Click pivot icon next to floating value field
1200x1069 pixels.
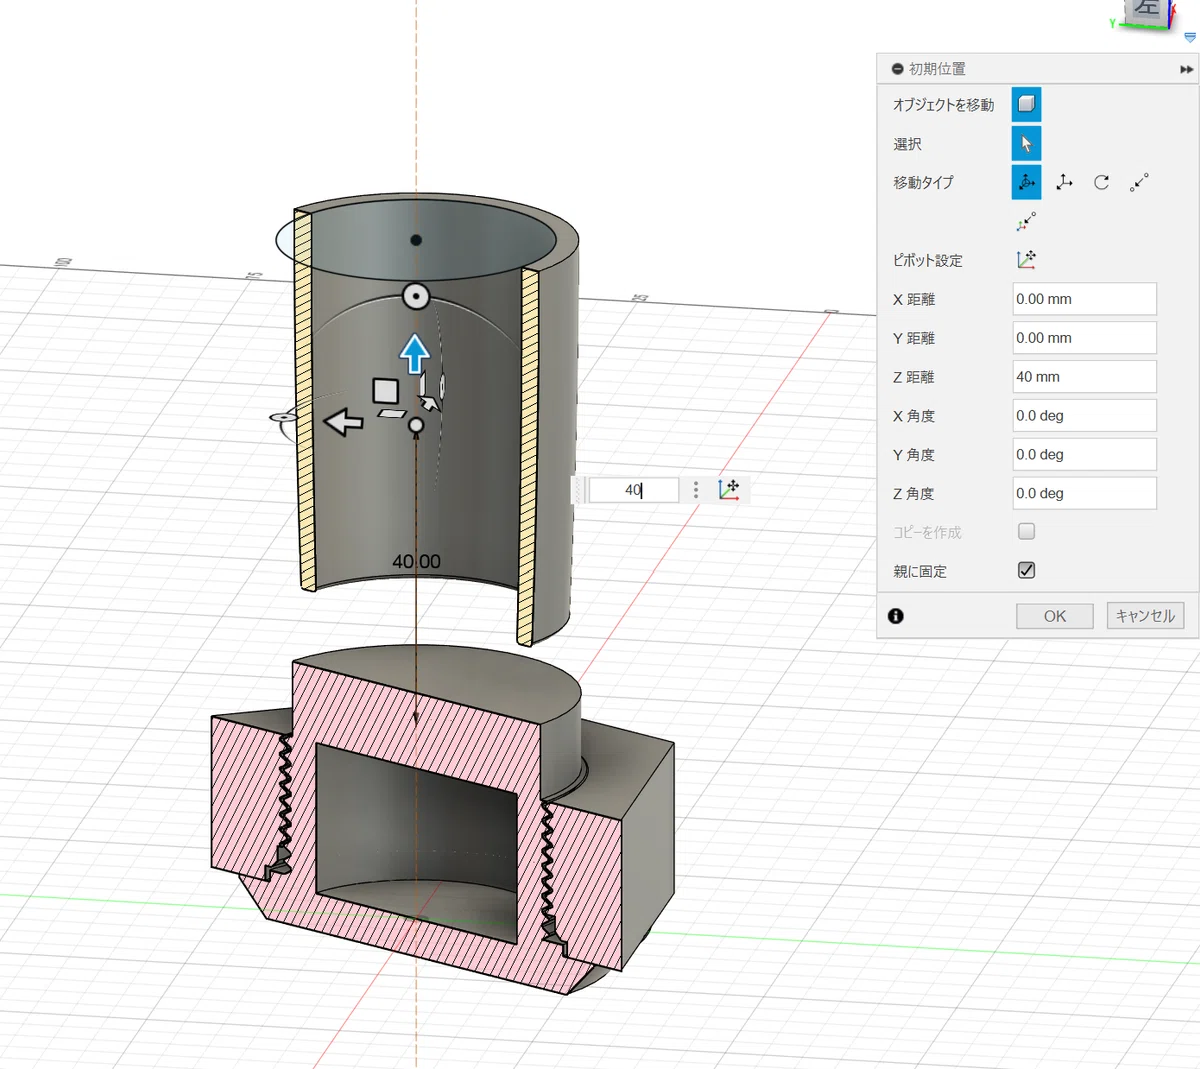728,490
